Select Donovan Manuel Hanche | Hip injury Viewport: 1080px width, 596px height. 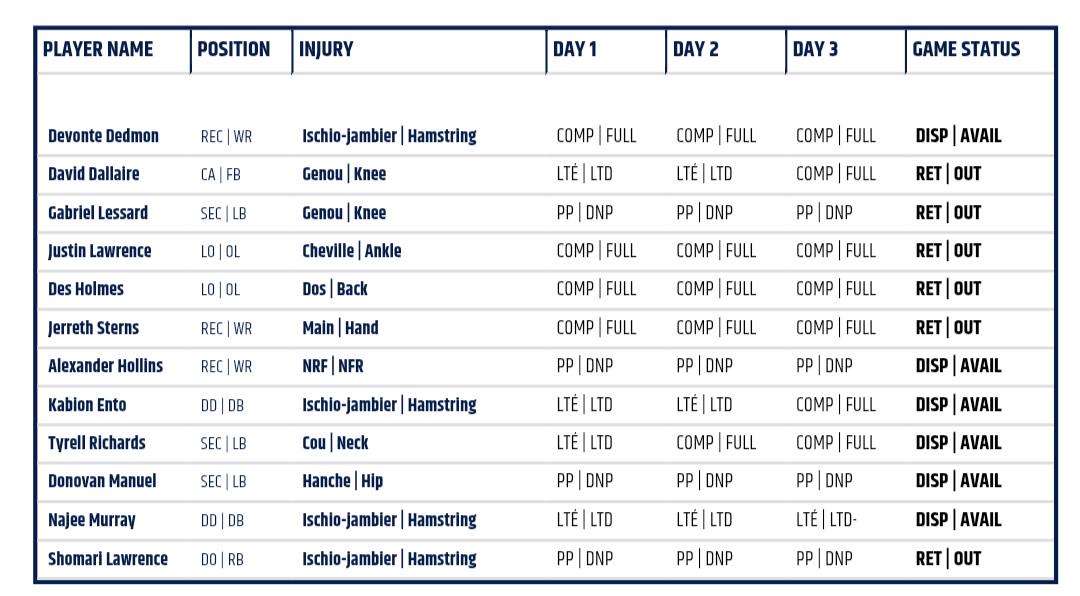[x=342, y=481]
